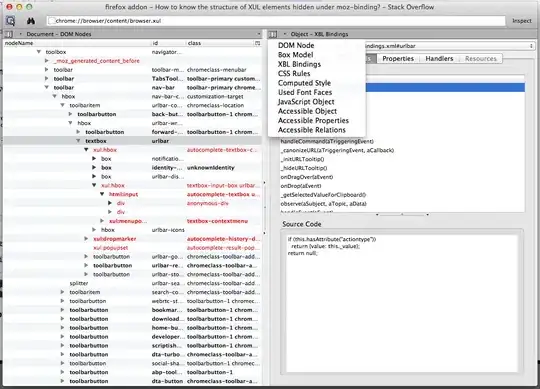Click the binoculars find icon
540x389 pixels.
point(31,21)
